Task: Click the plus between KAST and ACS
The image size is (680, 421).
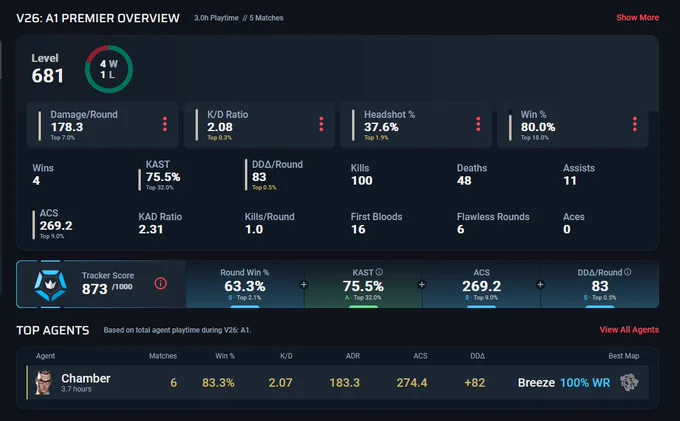Action: 422,284
